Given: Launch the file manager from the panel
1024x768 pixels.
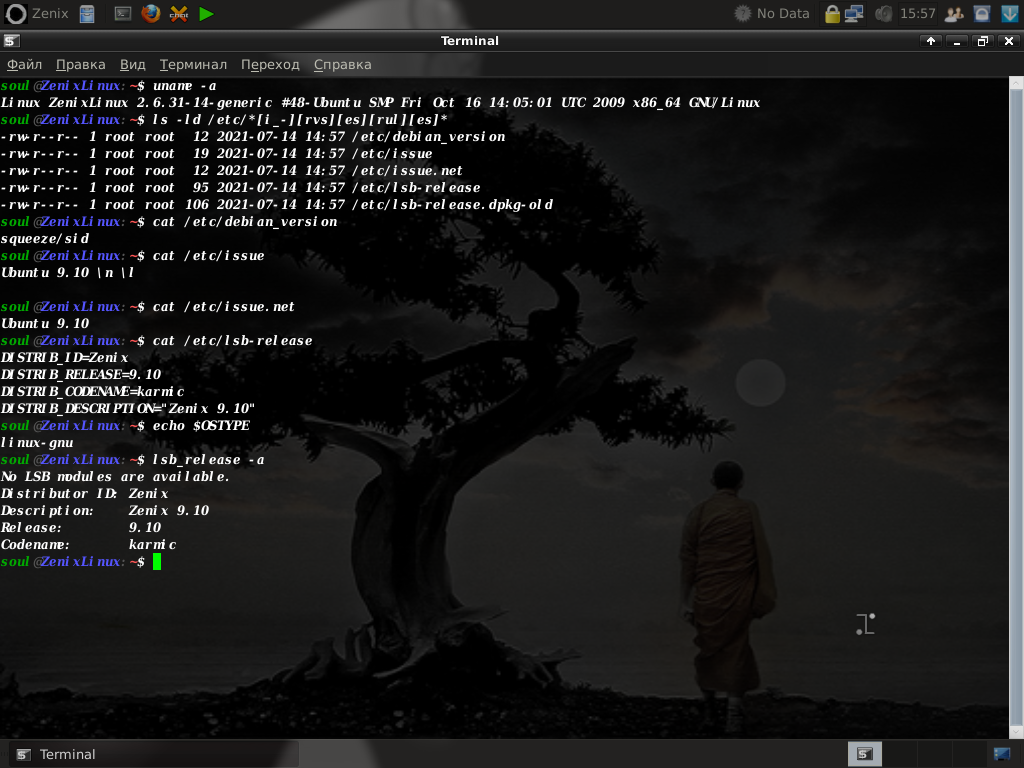Looking at the screenshot, I should (87, 14).
